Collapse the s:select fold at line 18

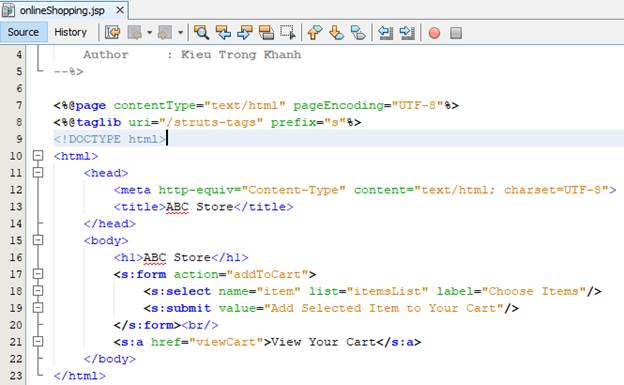coord(38,291)
